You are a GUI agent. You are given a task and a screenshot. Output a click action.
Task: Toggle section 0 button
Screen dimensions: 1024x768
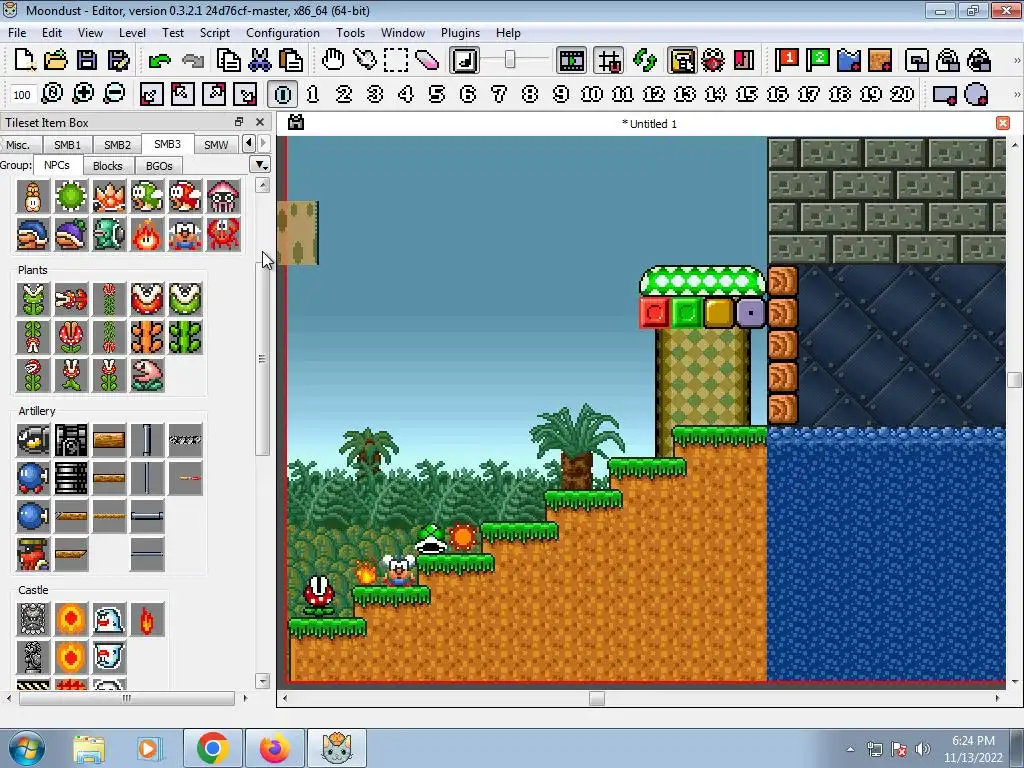pyautogui.click(x=282, y=95)
